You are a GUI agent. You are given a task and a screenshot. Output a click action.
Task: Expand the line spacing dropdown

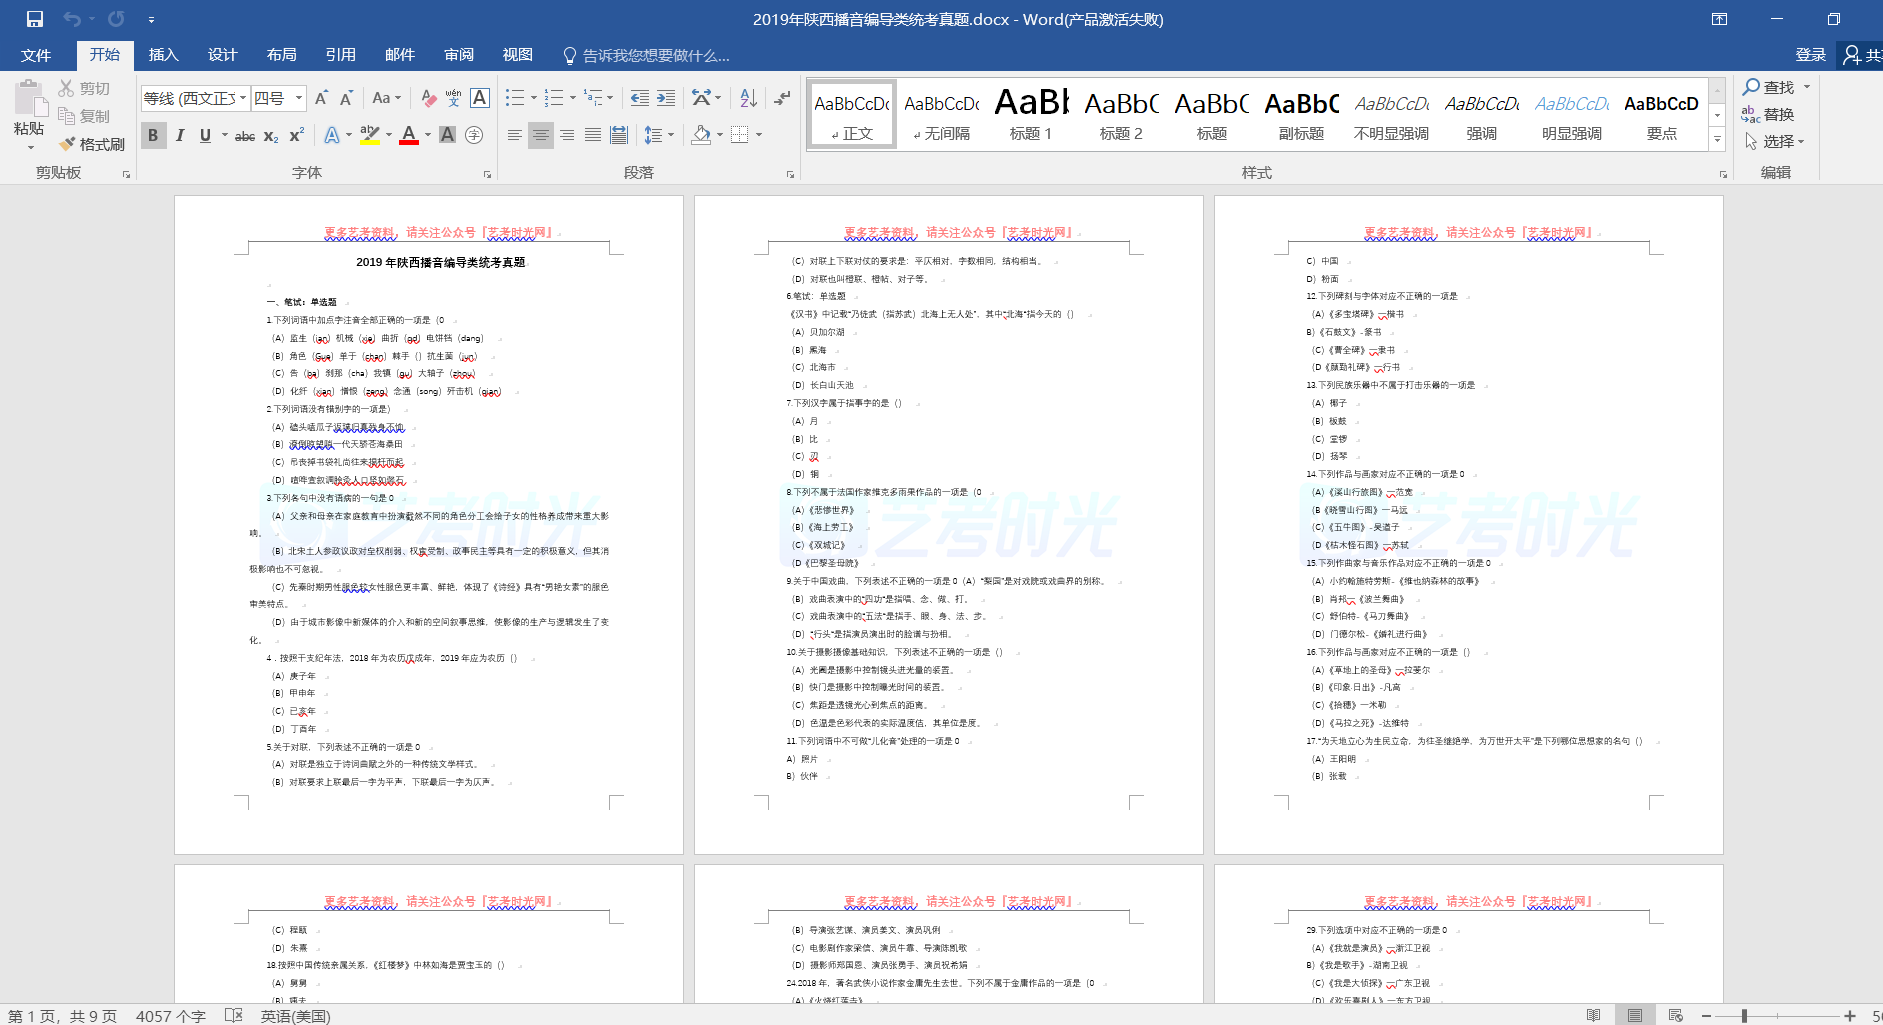click(x=671, y=135)
